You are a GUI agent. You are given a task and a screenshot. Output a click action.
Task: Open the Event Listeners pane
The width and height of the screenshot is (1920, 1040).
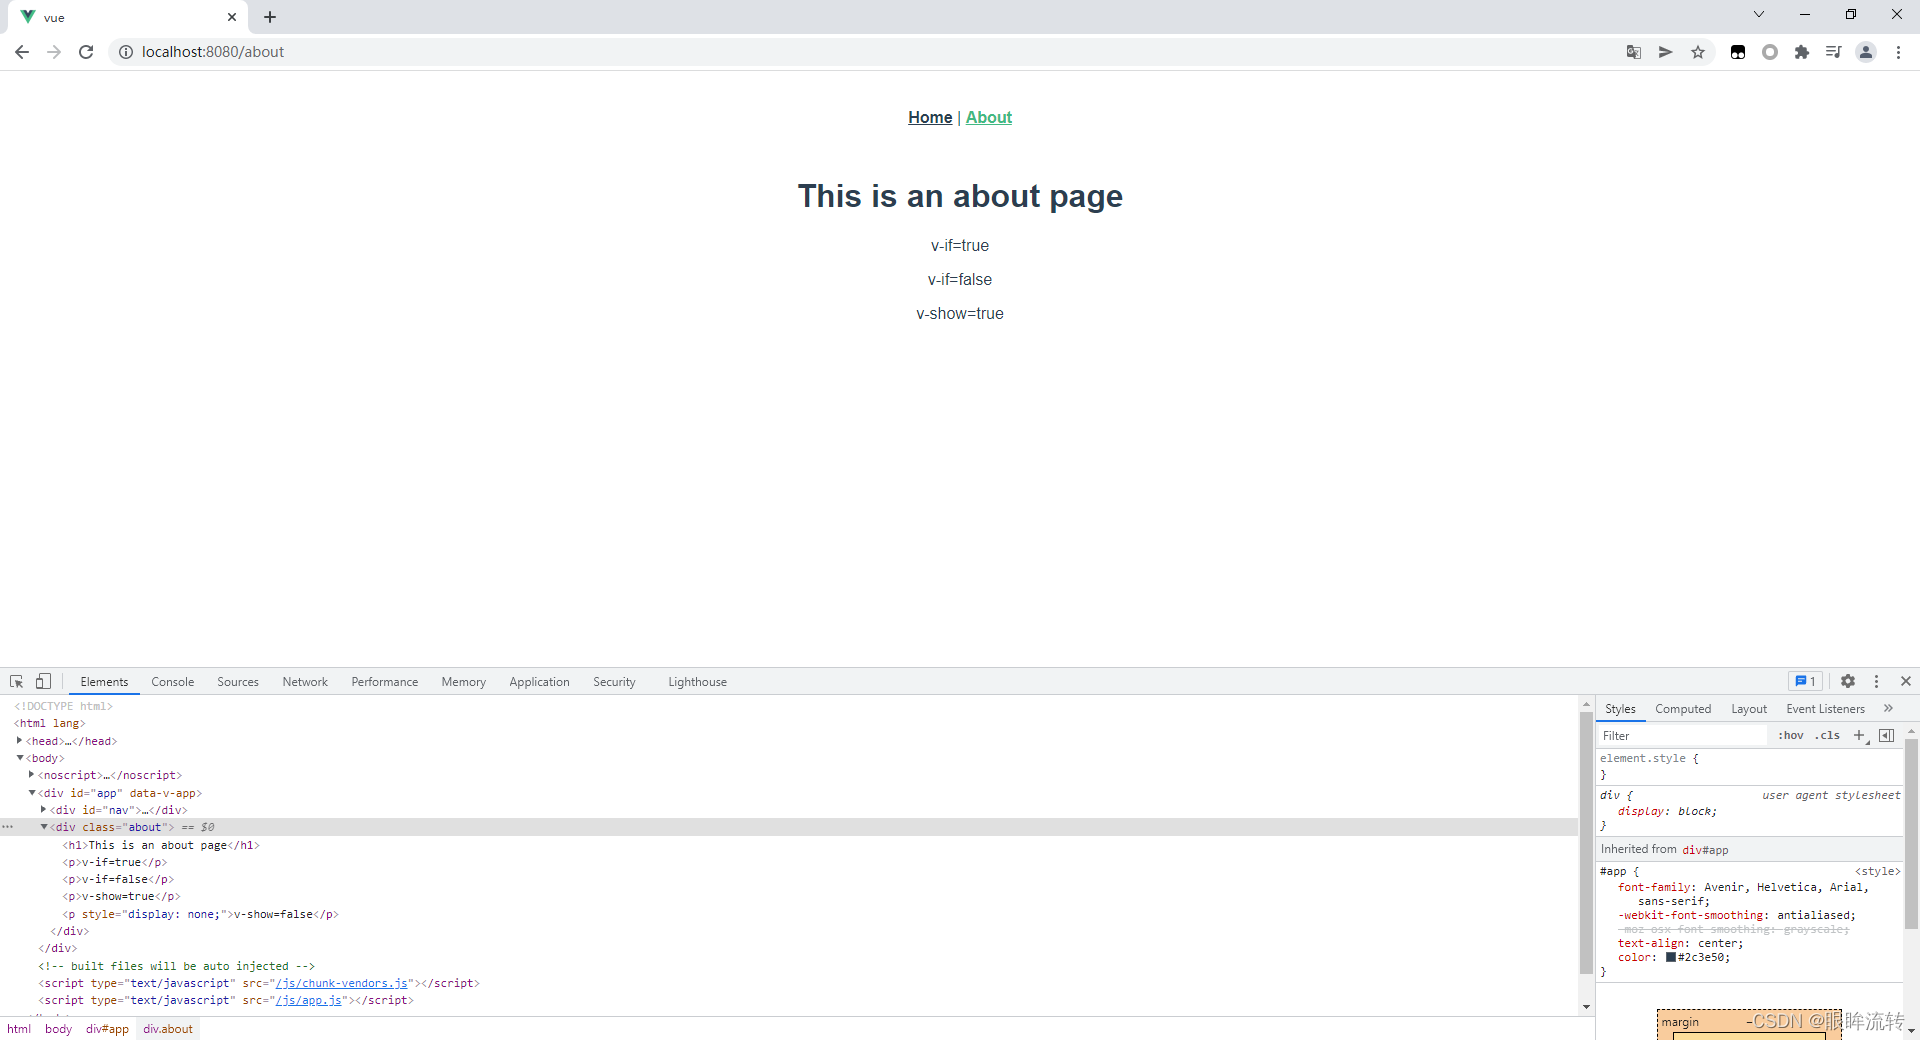[x=1825, y=709]
